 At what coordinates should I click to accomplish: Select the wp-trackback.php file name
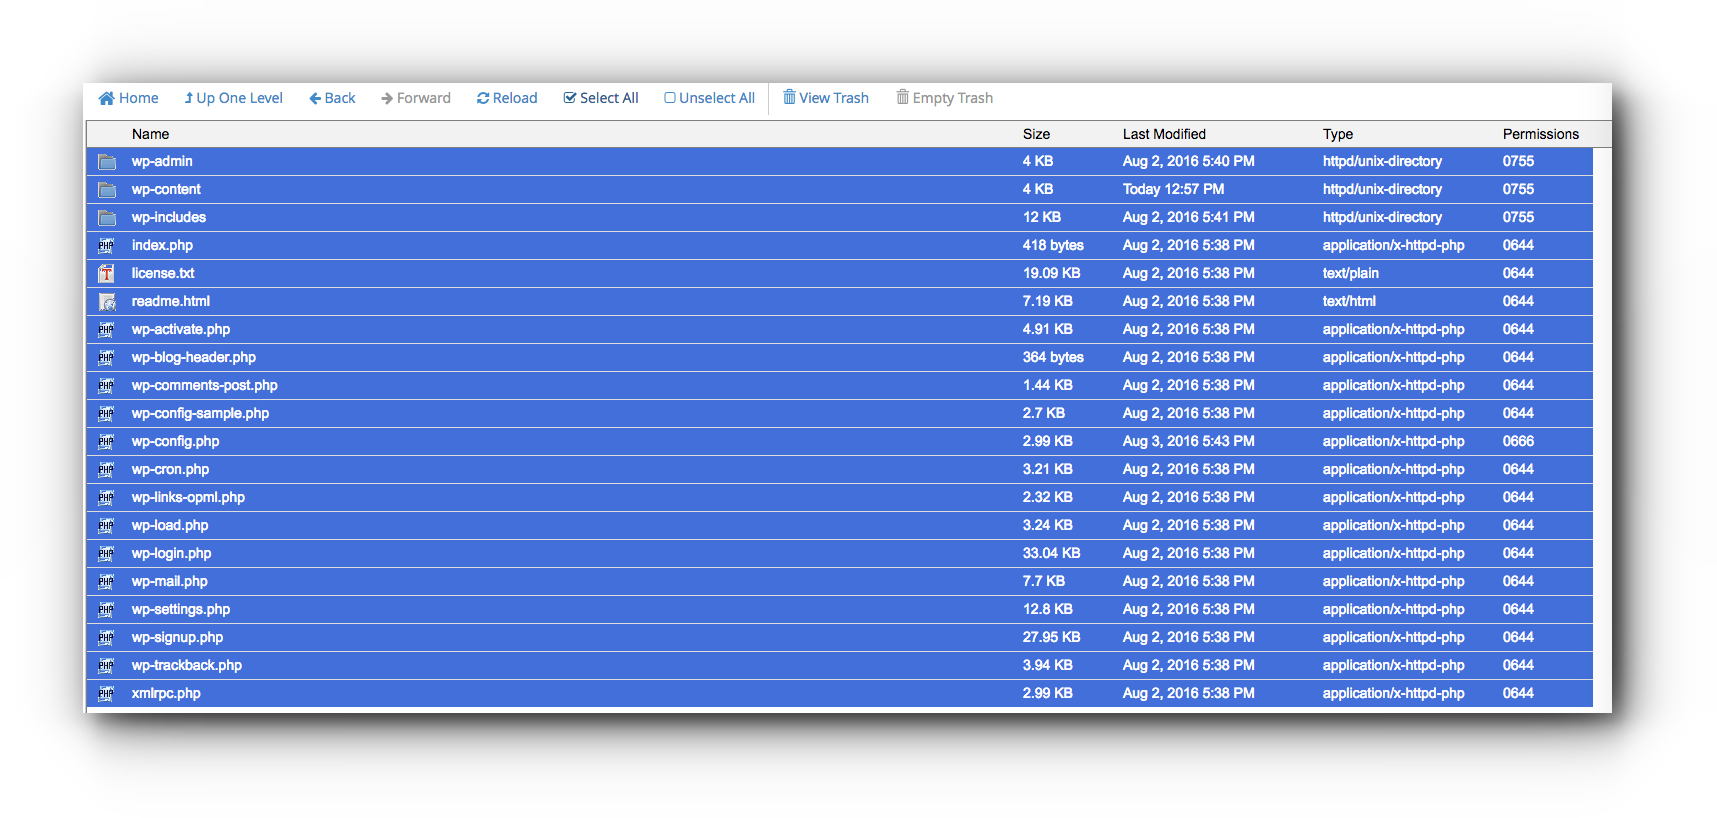click(187, 665)
